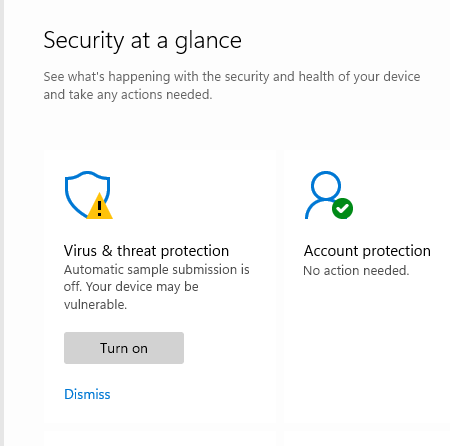
Task: Click the word 'vulnerable.' in the warning
Action: click(95, 304)
